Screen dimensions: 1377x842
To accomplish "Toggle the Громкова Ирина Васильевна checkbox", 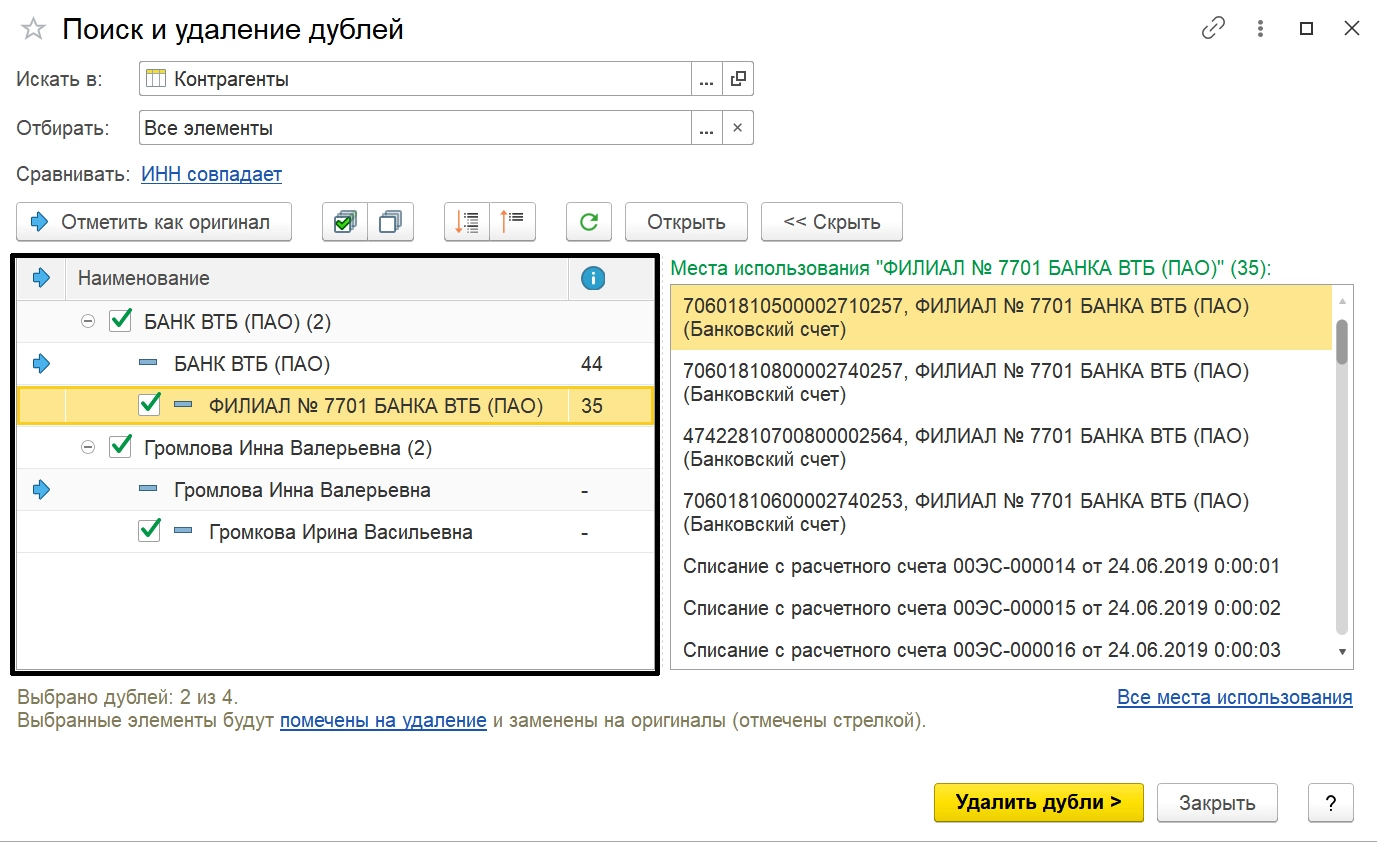I will coord(150,531).
